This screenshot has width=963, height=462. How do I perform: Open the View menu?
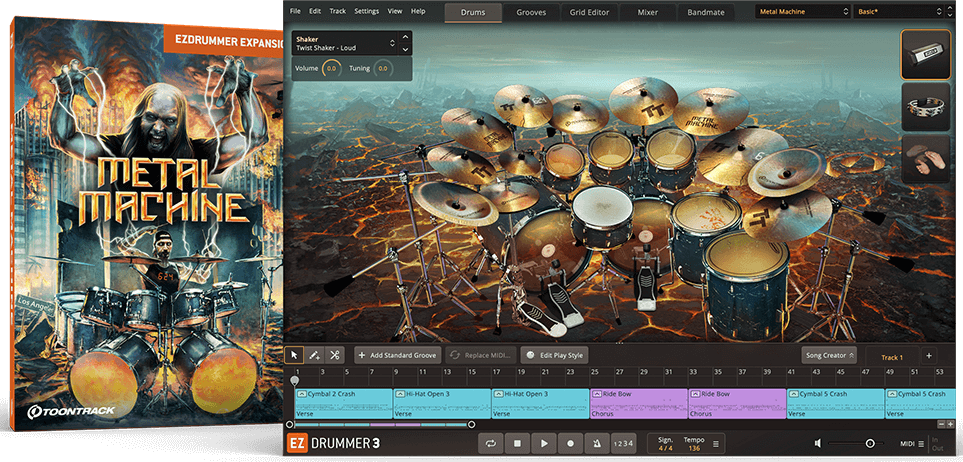tap(395, 12)
